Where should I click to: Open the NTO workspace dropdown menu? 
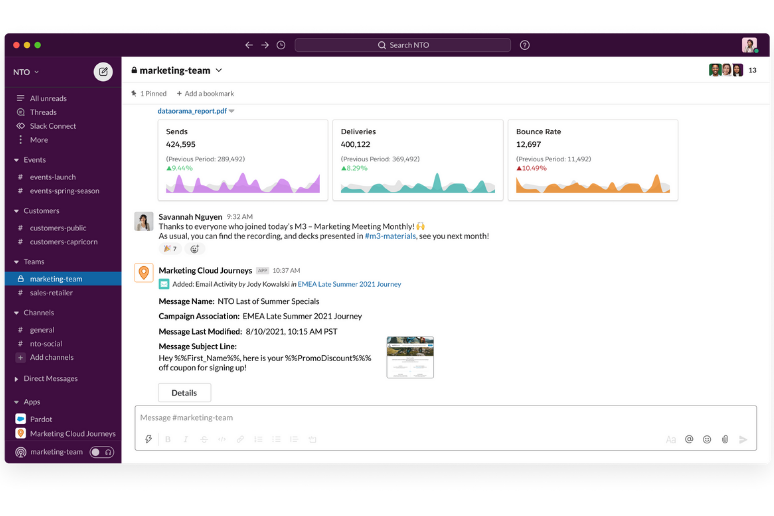[x=27, y=72]
